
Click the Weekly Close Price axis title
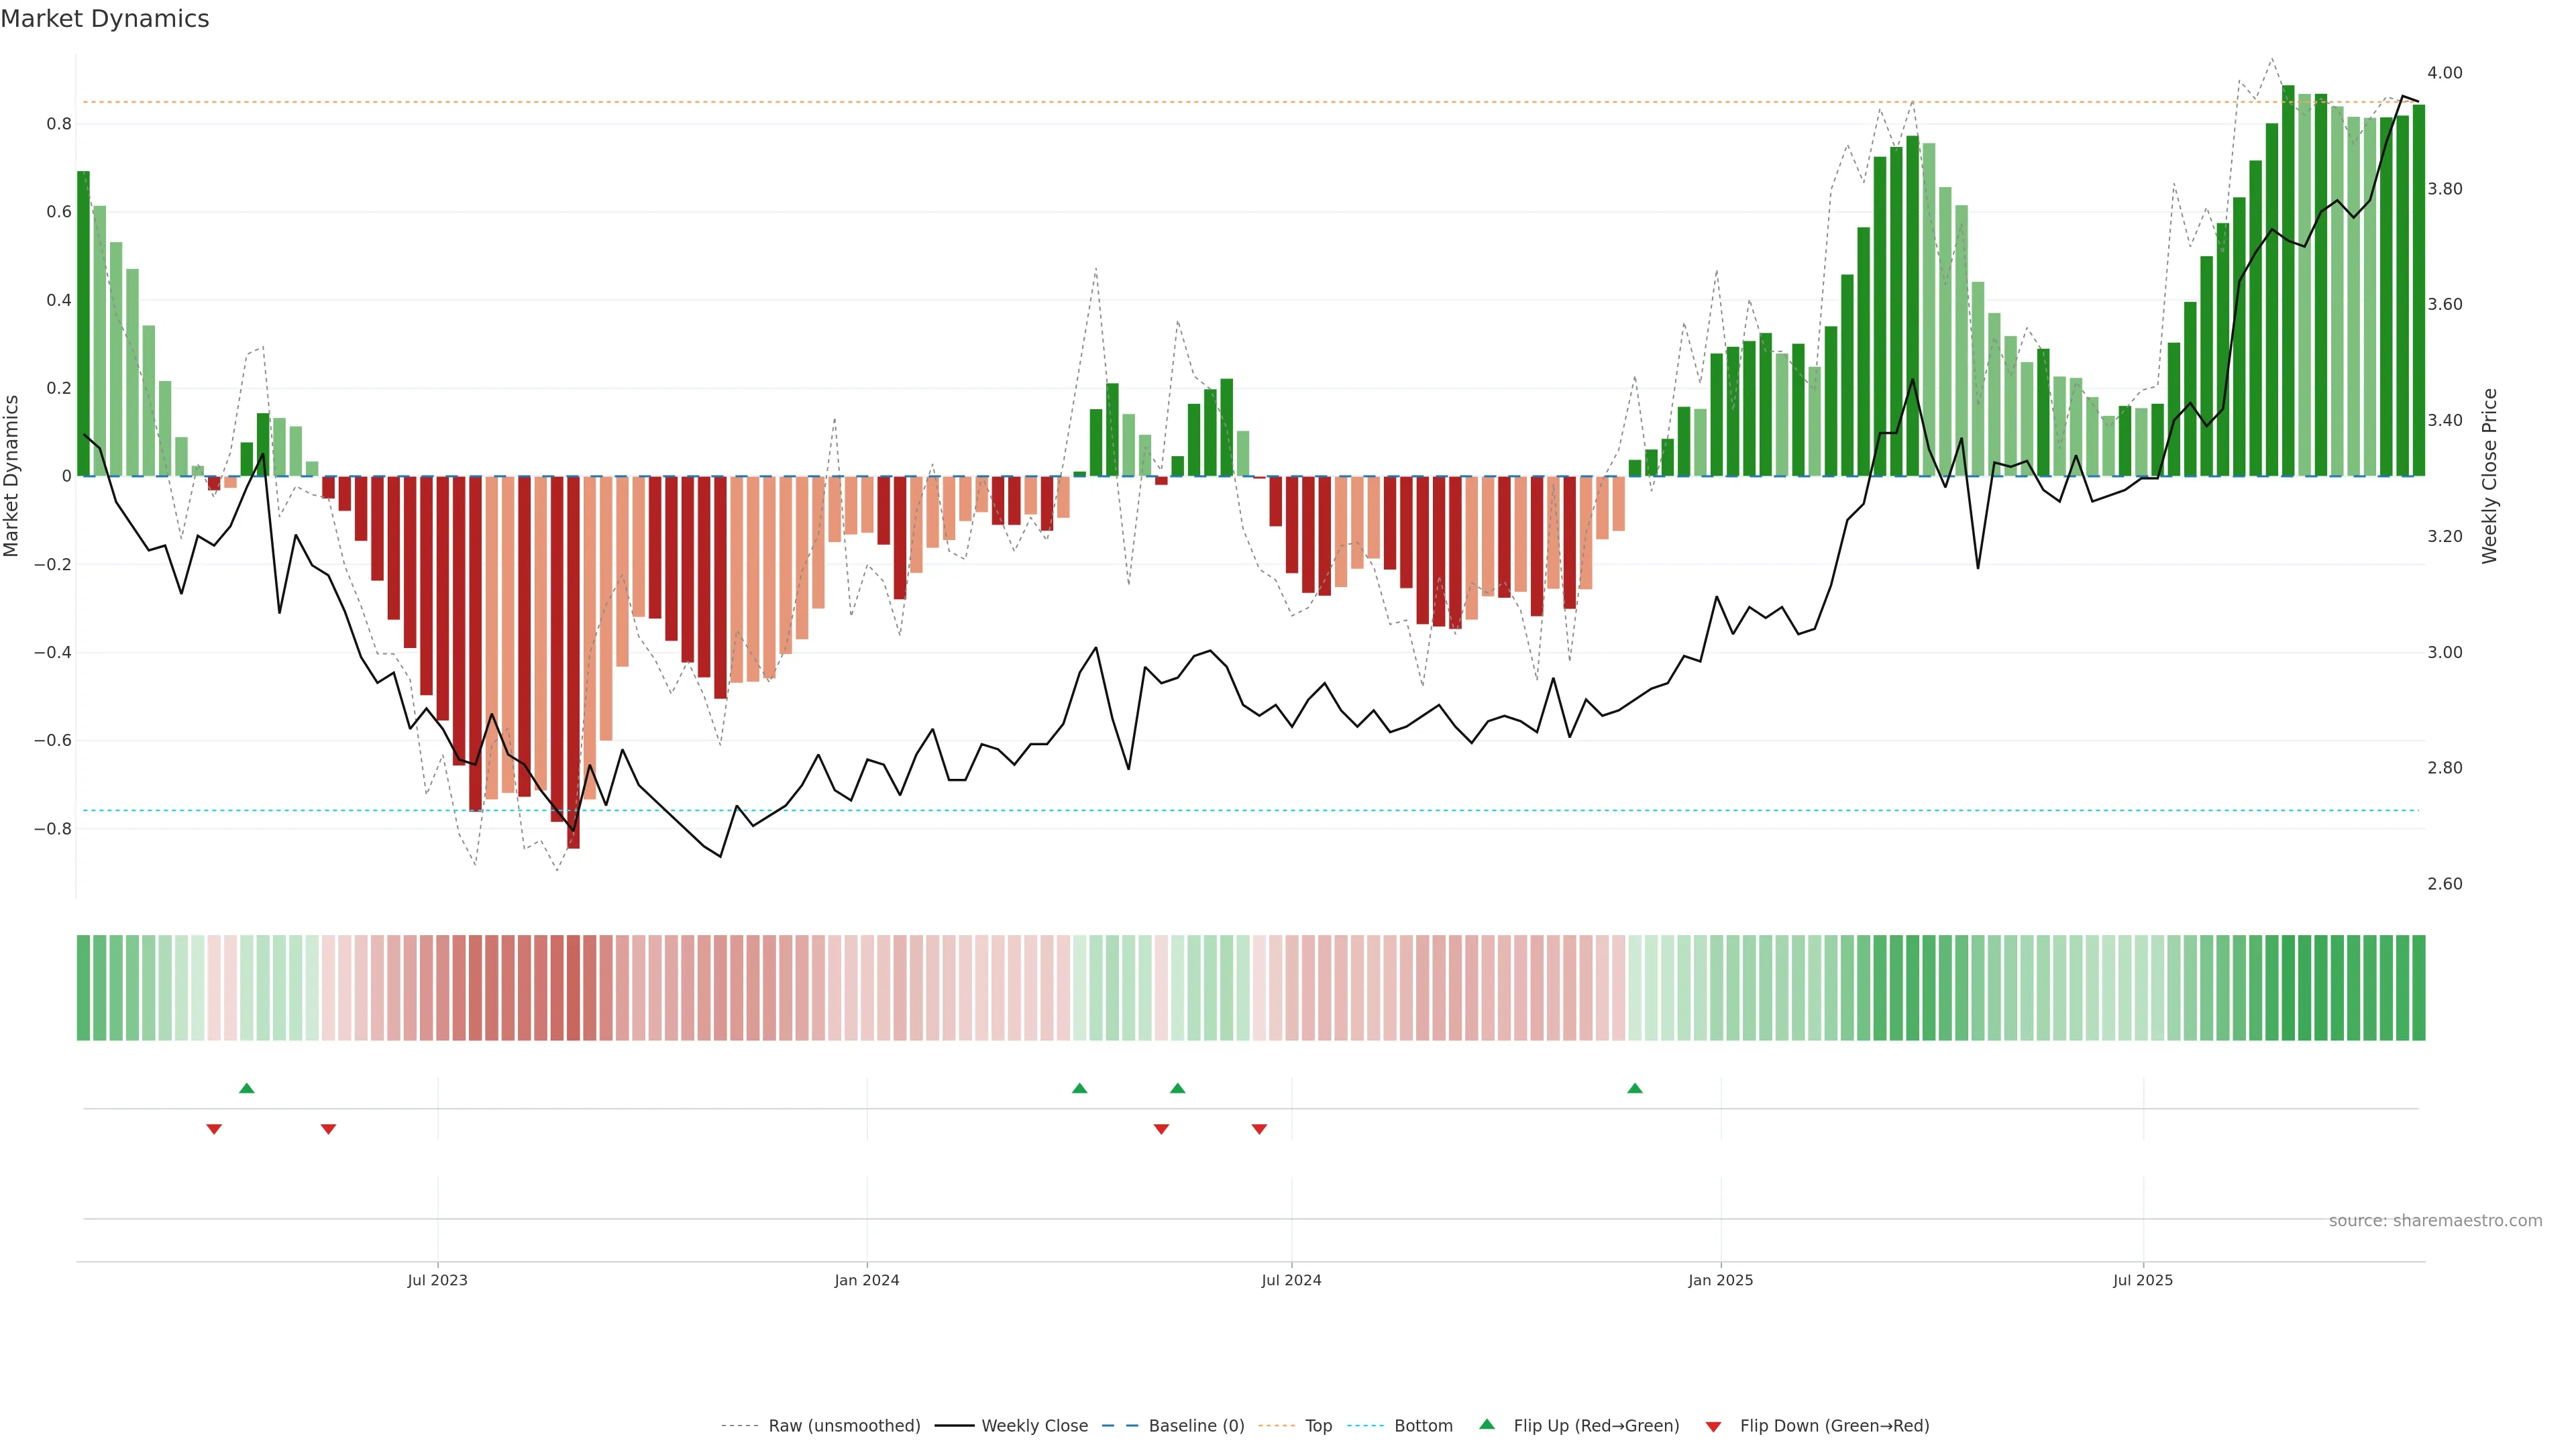(2489, 476)
